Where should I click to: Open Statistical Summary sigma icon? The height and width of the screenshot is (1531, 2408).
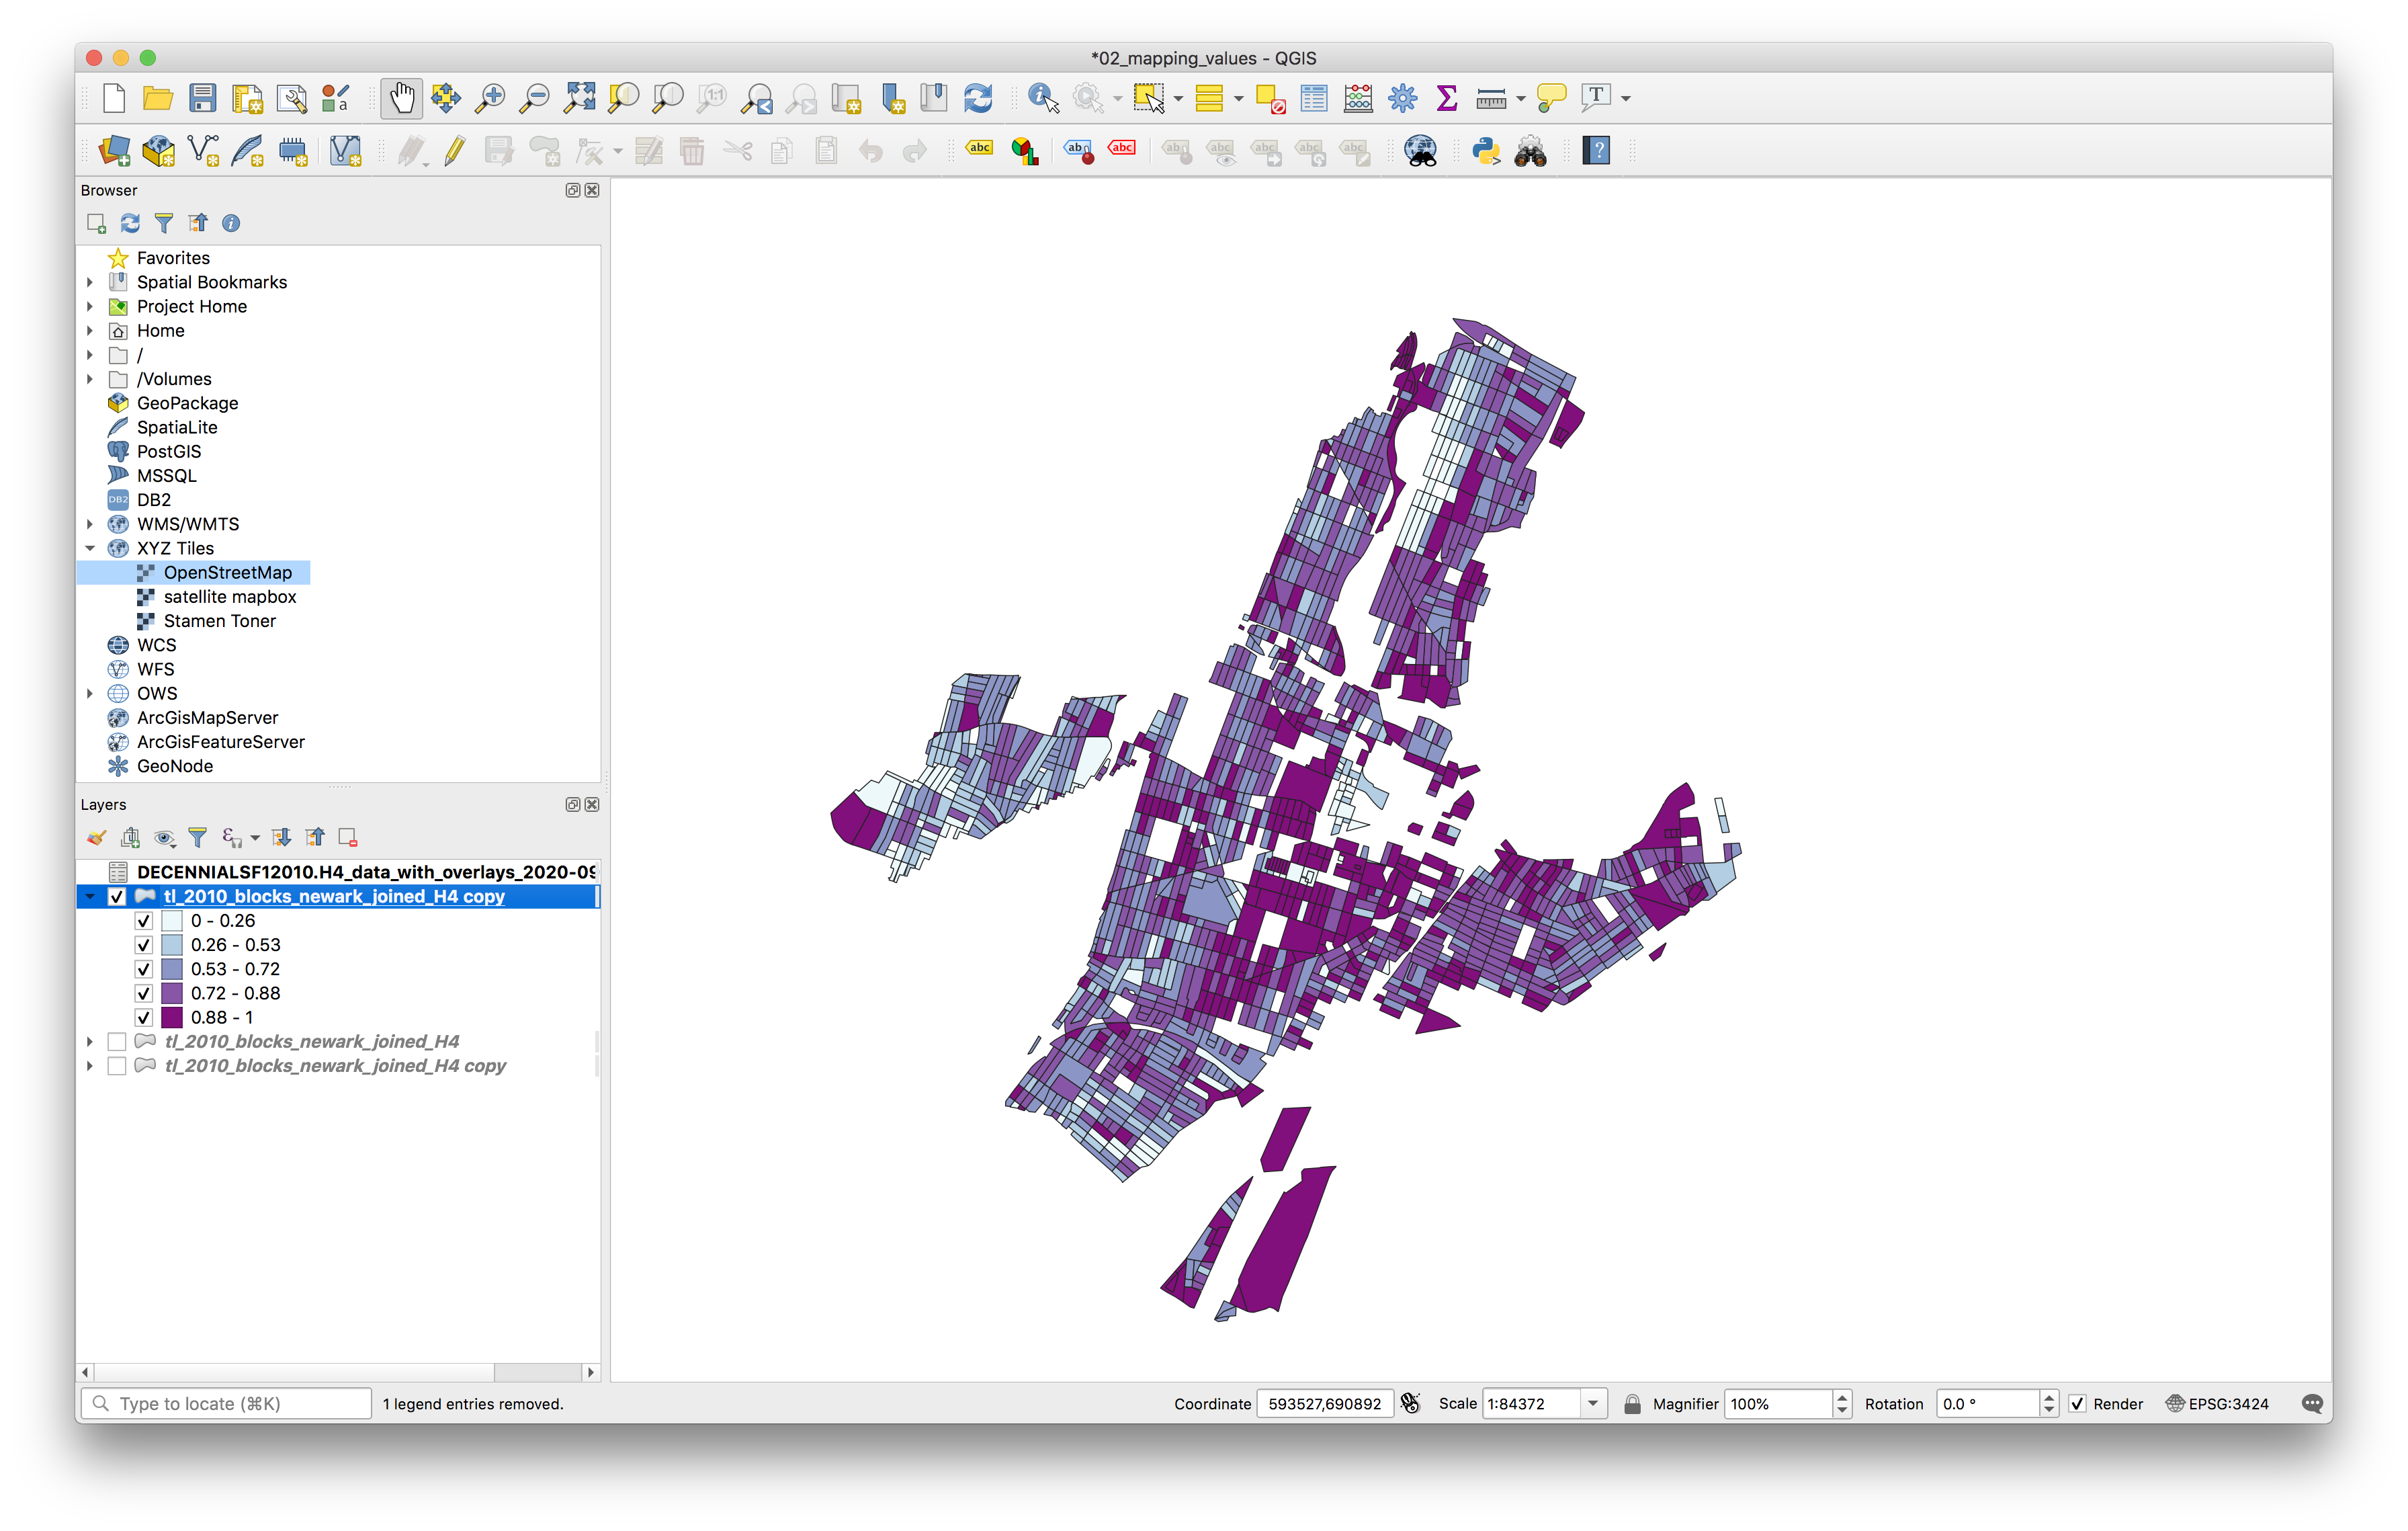1446,98
